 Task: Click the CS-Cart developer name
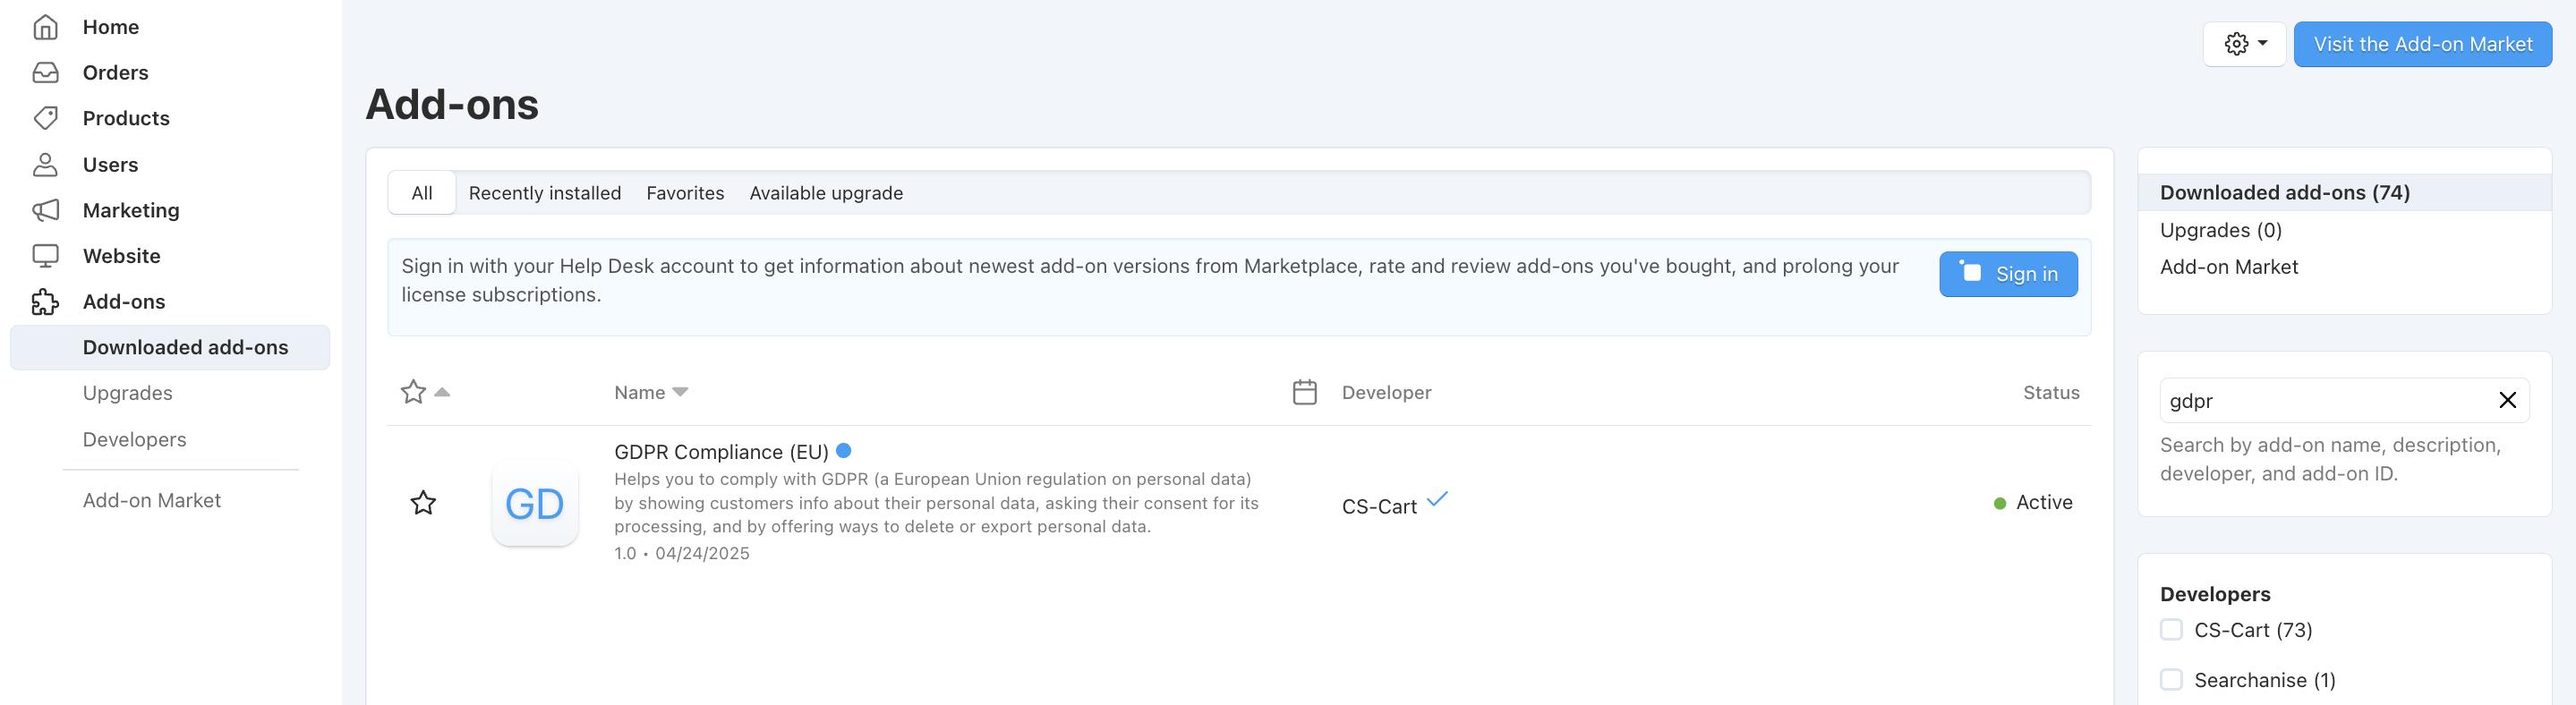pos(1379,507)
